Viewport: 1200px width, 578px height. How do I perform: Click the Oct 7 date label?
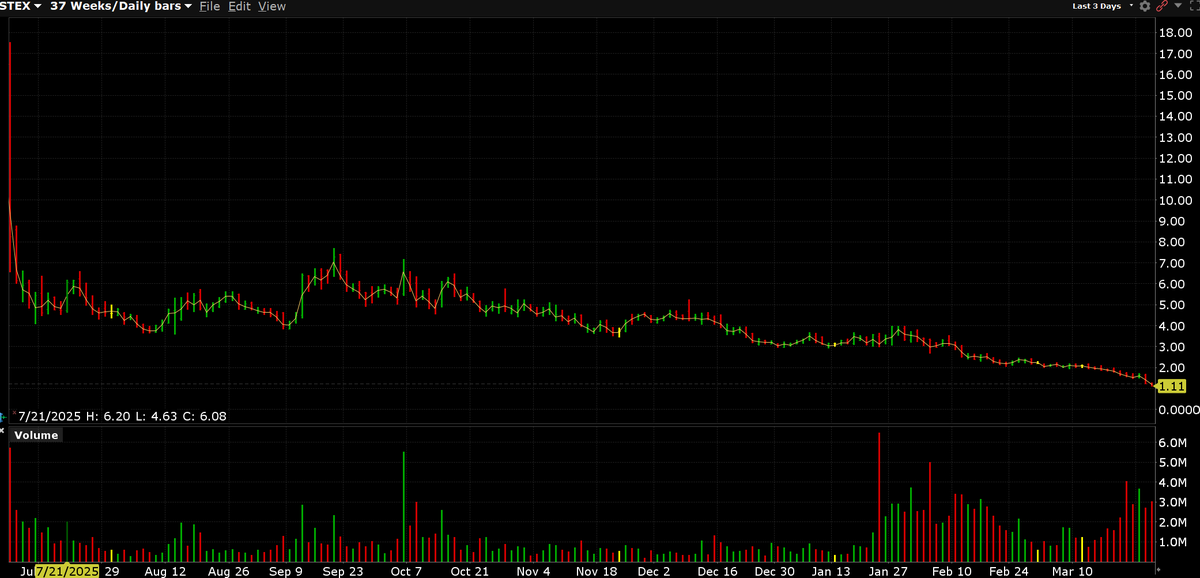[406, 572]
